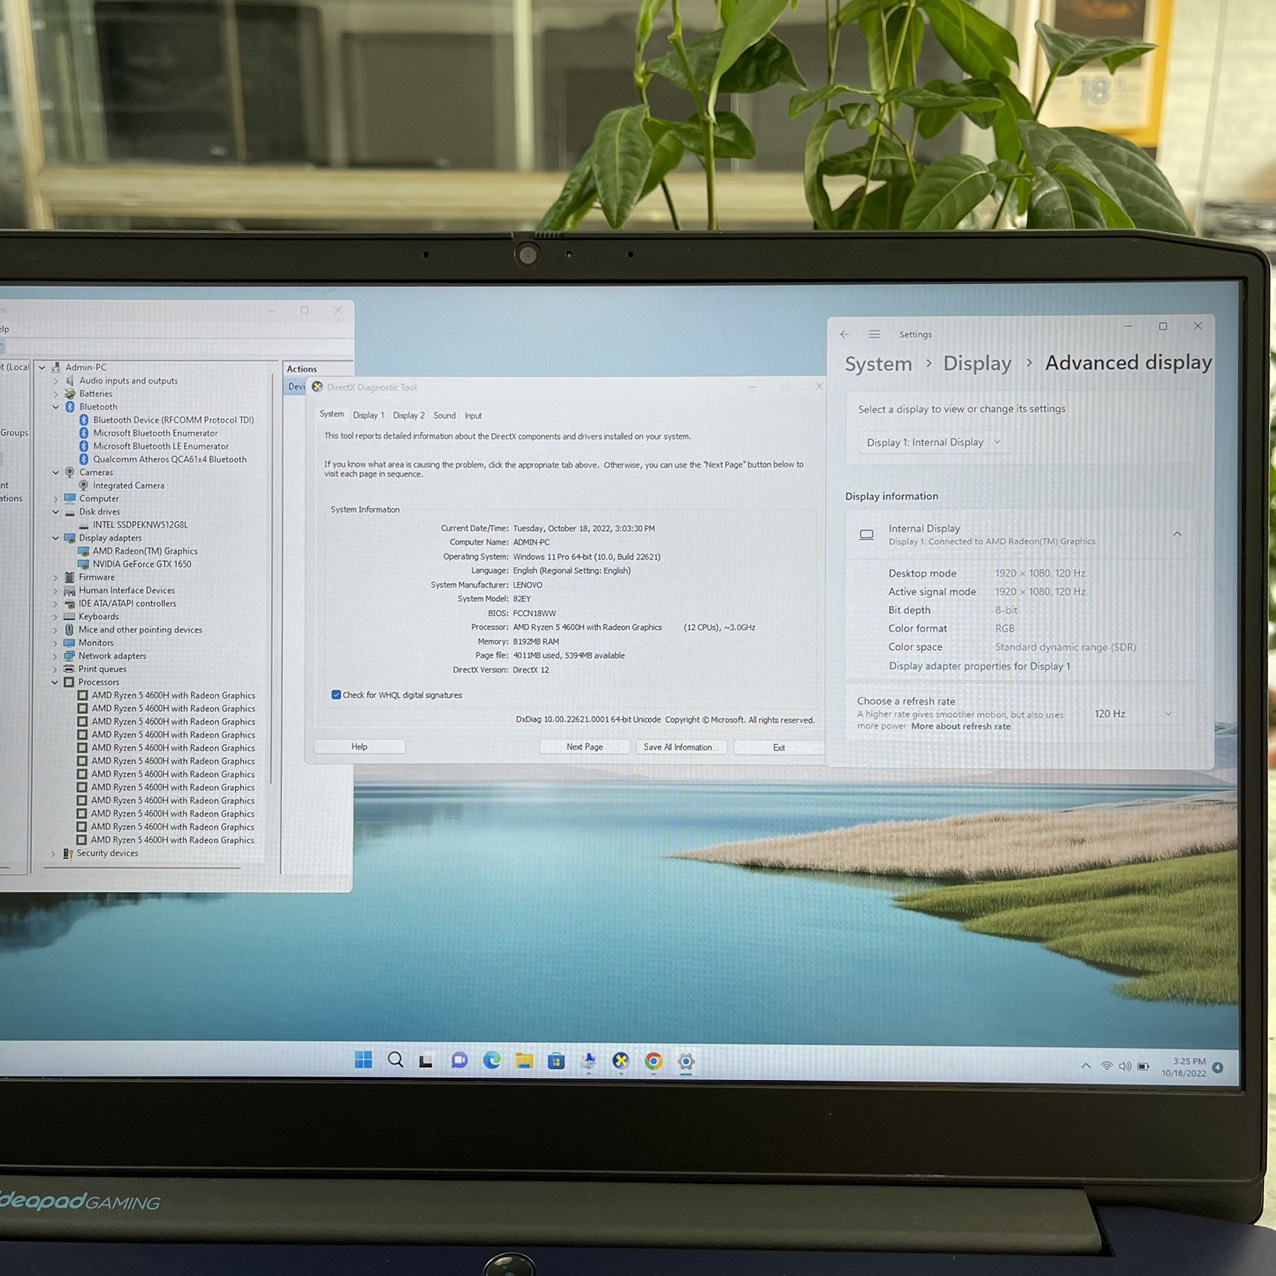
Task: Switch to Display 2 tab in DirectX tool
Action: pos(409,415)
